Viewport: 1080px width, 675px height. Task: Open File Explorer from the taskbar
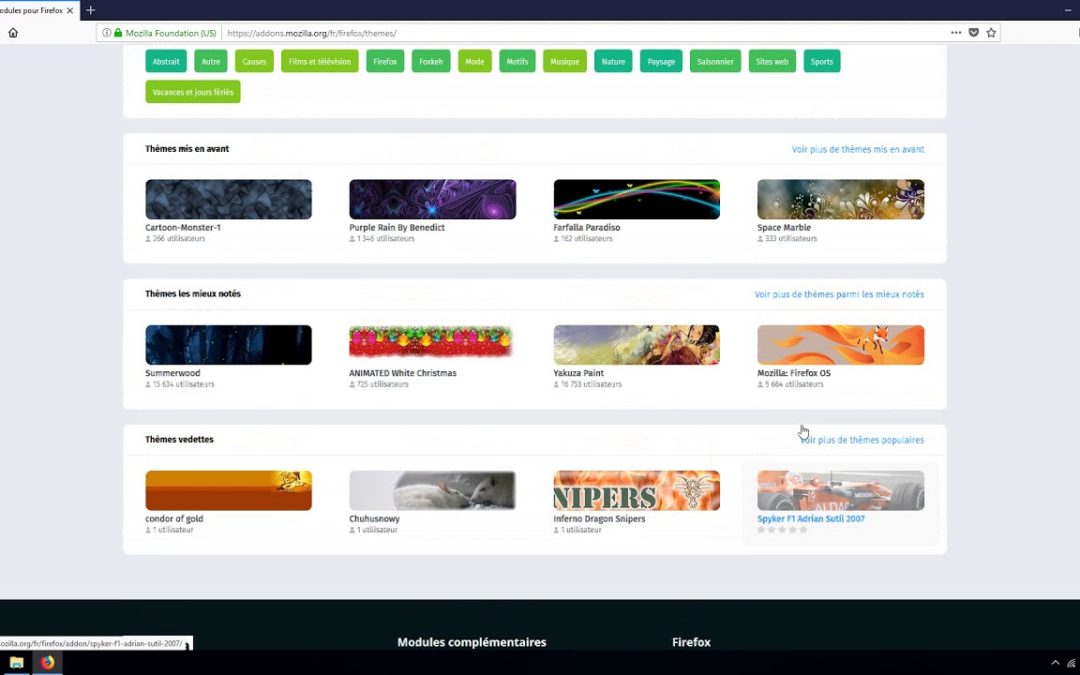17,663
